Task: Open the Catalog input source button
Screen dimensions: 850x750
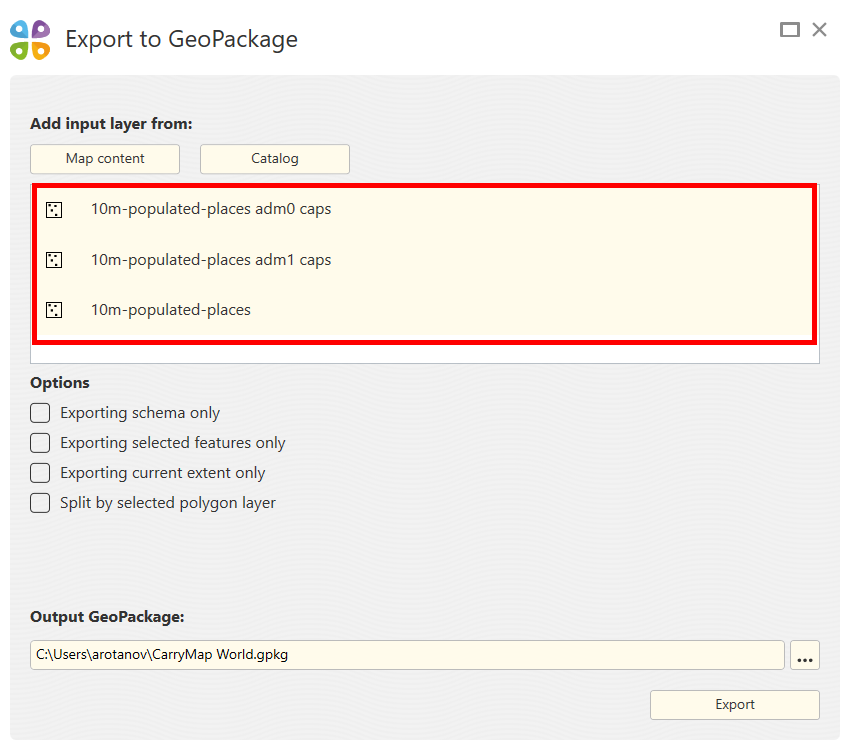Action: pyautogui.click(x=275, y=159)
